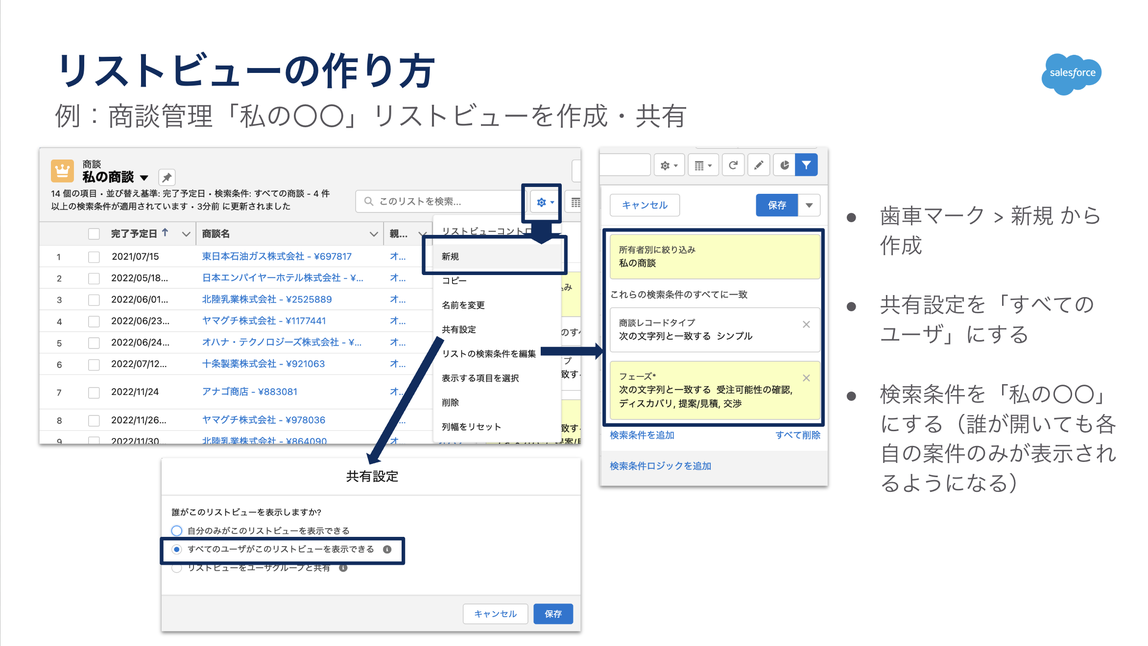
Task: Check the row checkbox for 2022/06/23
Action: (x=94, y=321)
